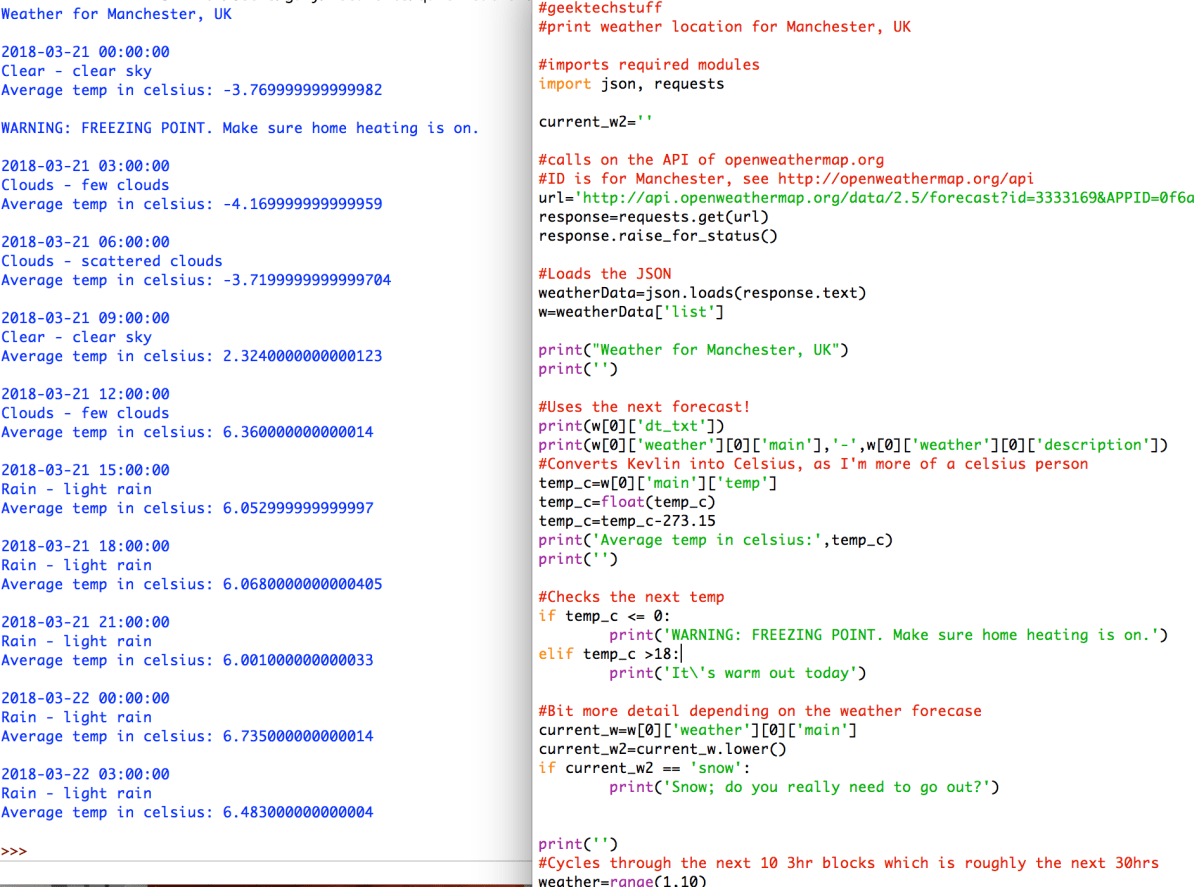Click the 'weatherData=json.loads(response.text)' line
The image size is (1199, 887).
(702, 293)
